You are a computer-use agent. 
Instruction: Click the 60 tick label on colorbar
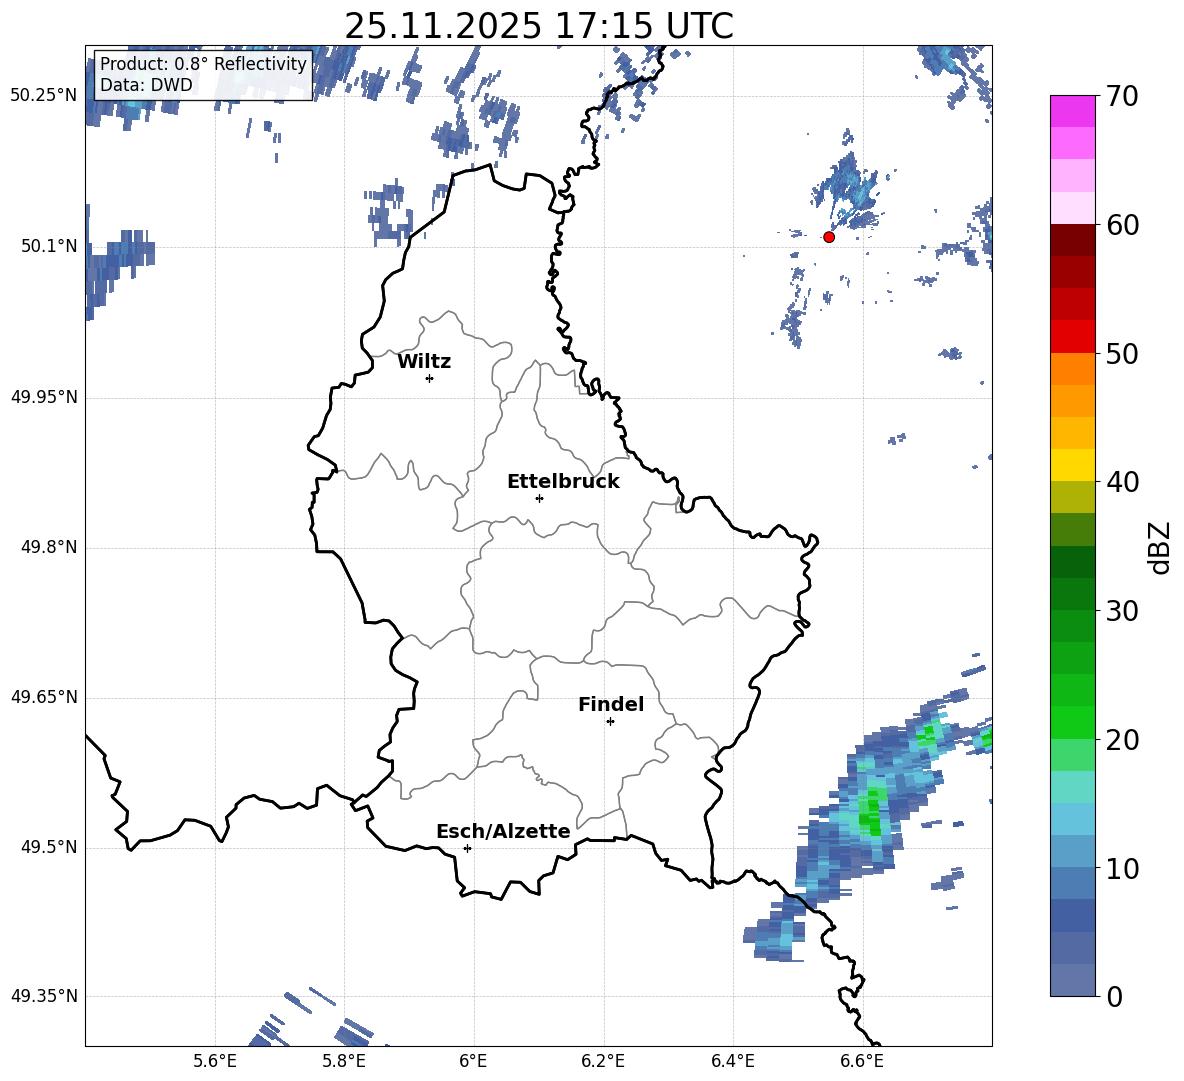[1122, 225]
